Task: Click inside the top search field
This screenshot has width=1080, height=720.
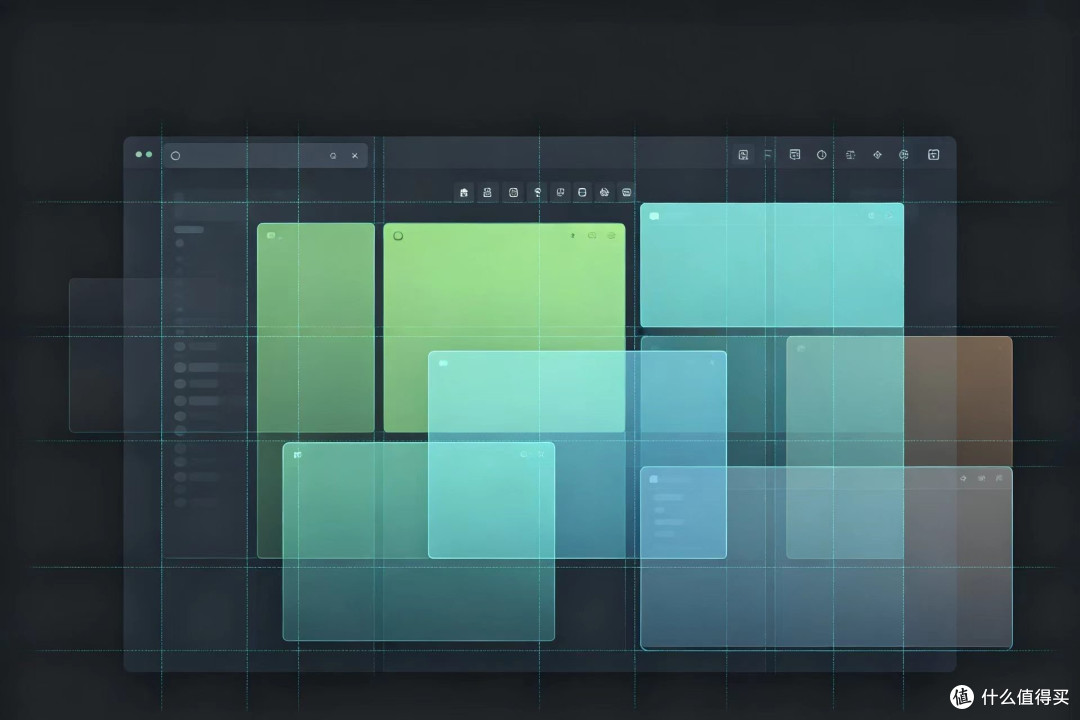Action: point(265,156)
